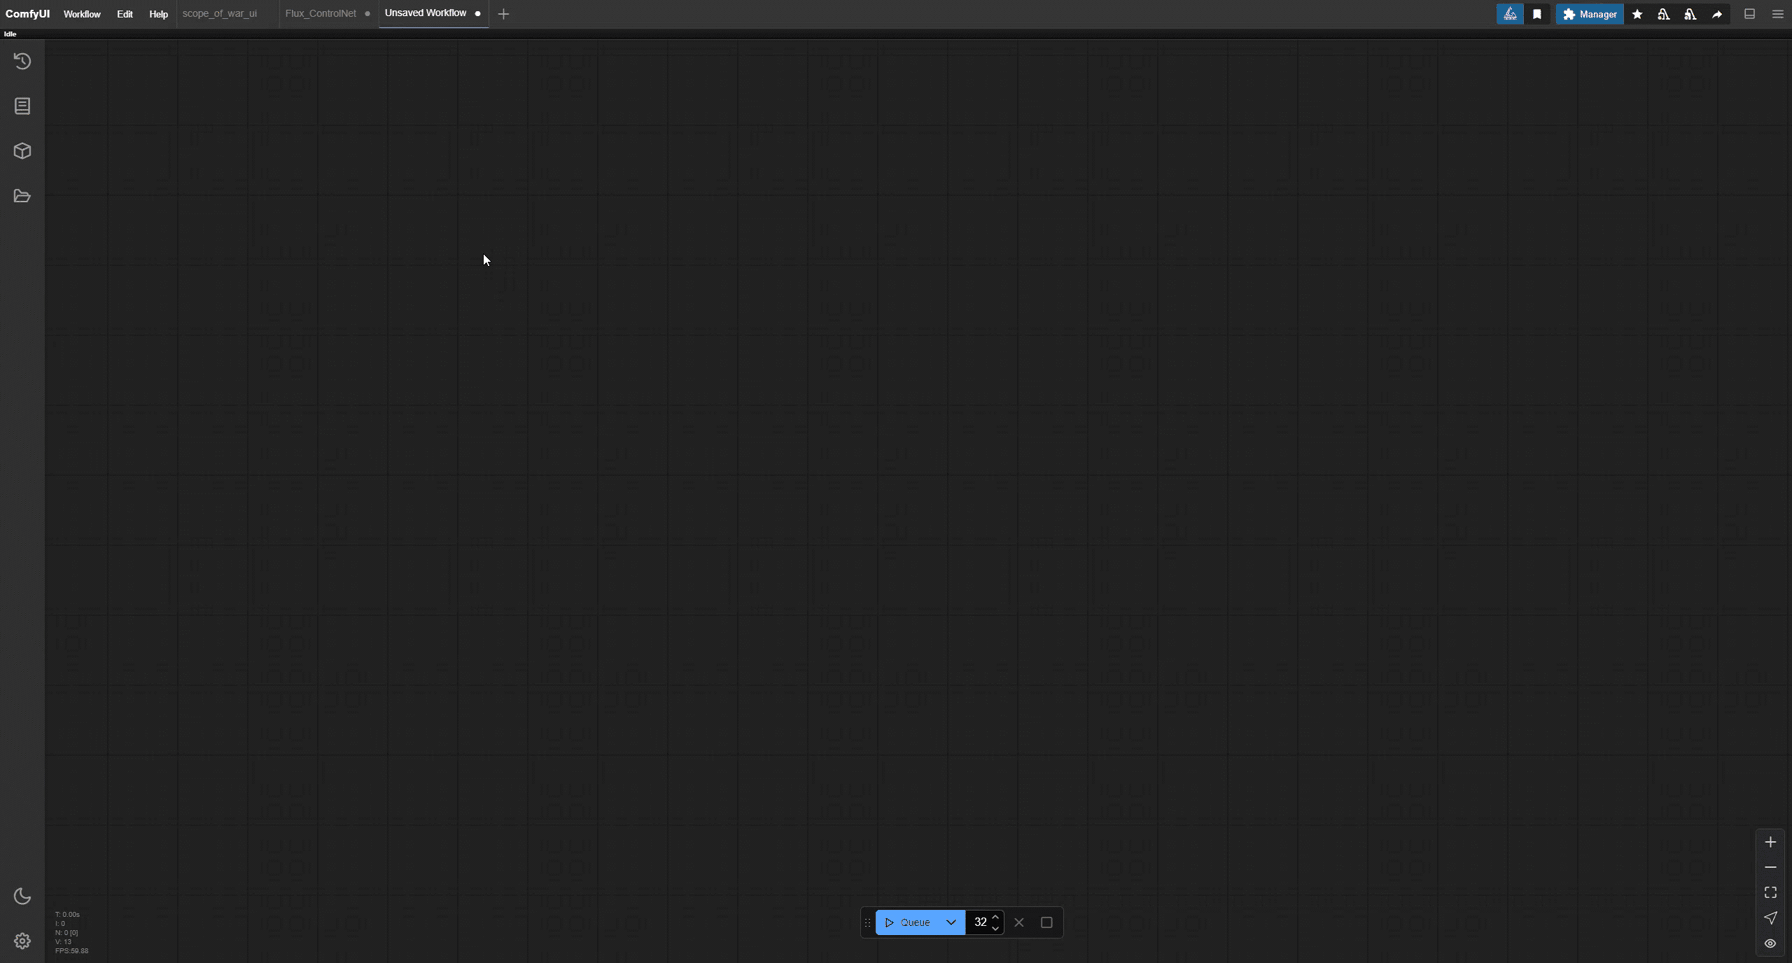Expand the Queue button dropdown arrow
Viewport: 1792px width, 963px height.
[x=951, y=922]
